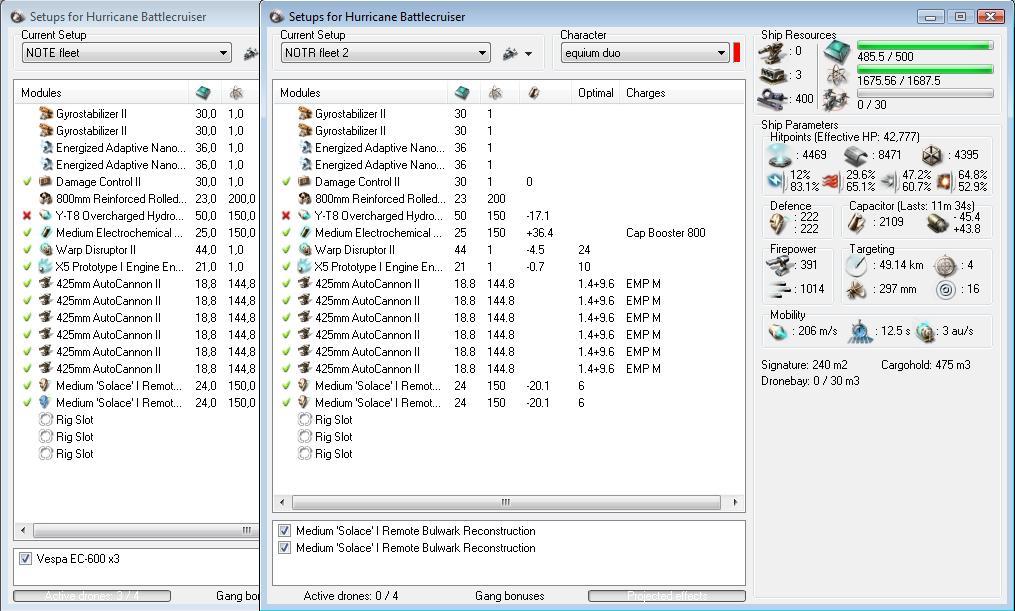
Task: Toggle Y-T8 Overcharged Hydro red X in front window
Action: (x=286, y=216)
